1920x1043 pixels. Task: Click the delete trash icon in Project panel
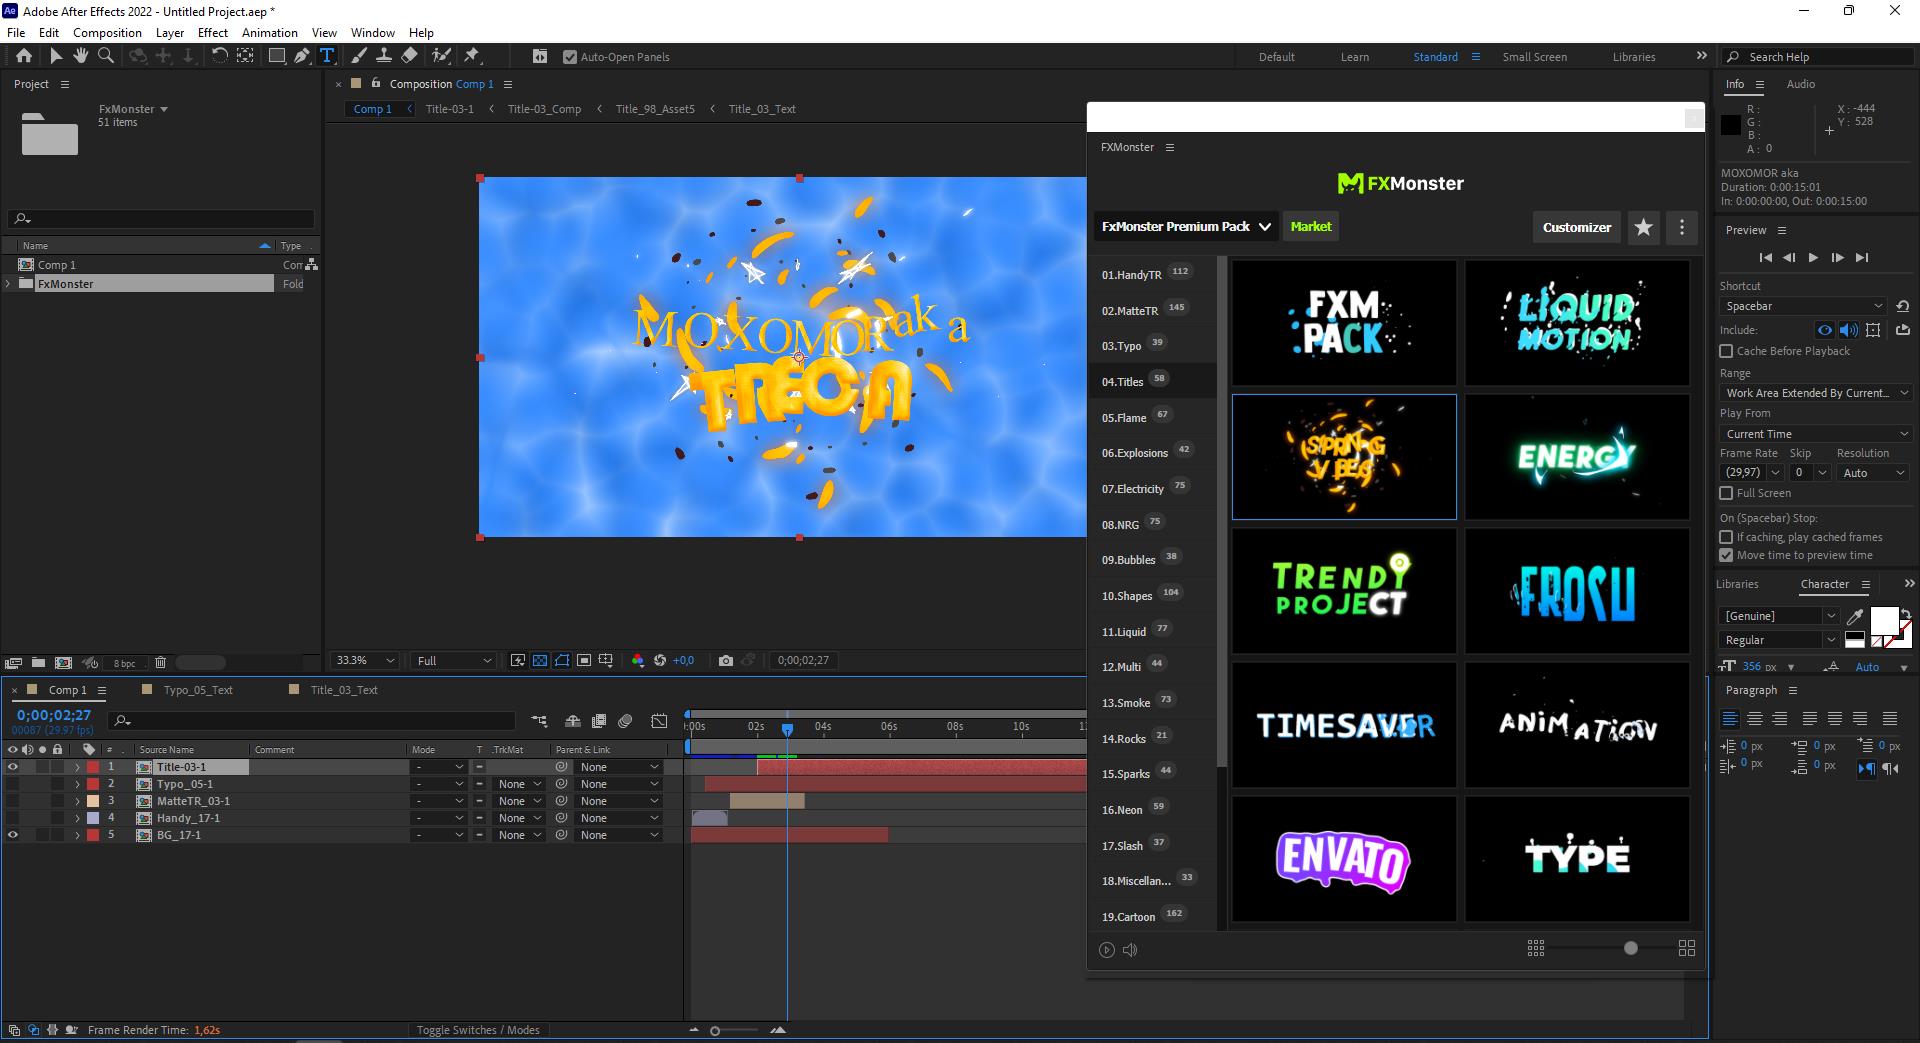(160, 662)
